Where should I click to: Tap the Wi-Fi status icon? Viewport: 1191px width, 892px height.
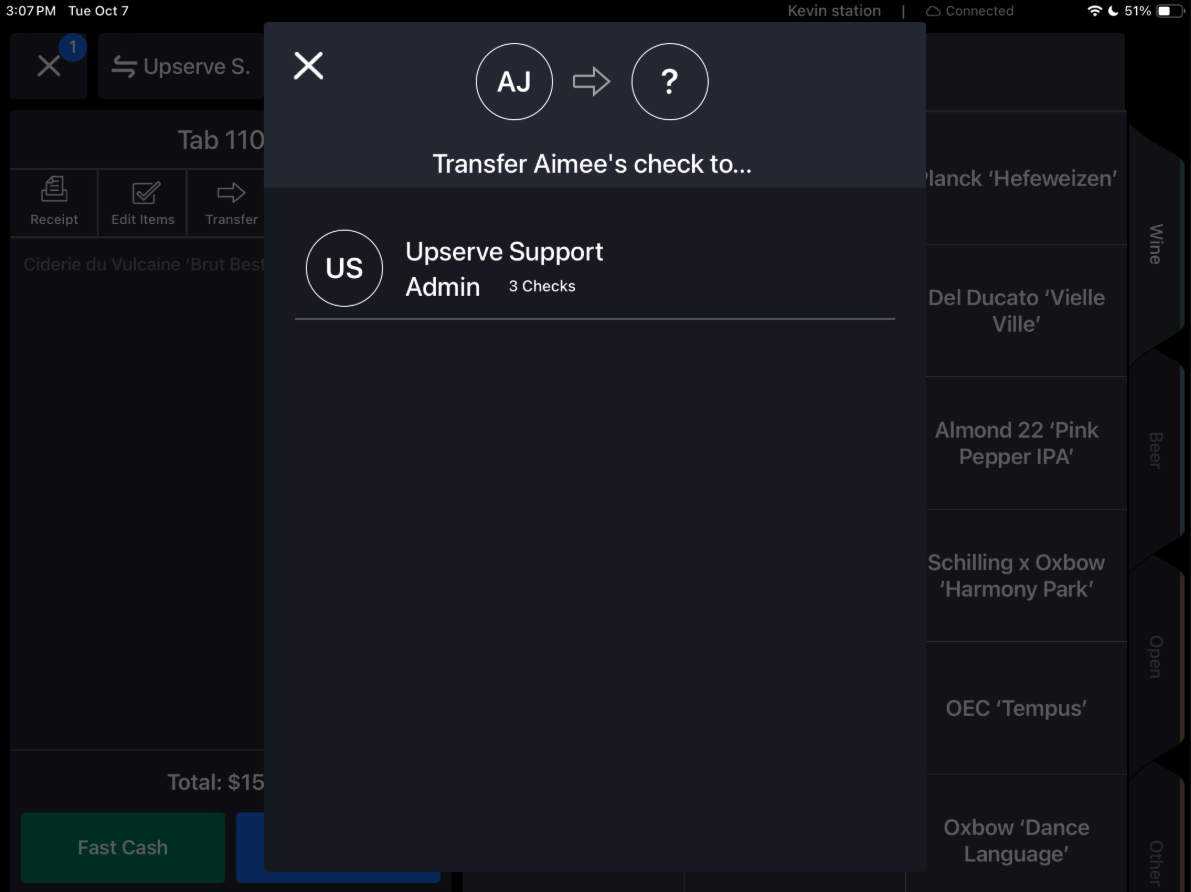[x=1095, y=11]
